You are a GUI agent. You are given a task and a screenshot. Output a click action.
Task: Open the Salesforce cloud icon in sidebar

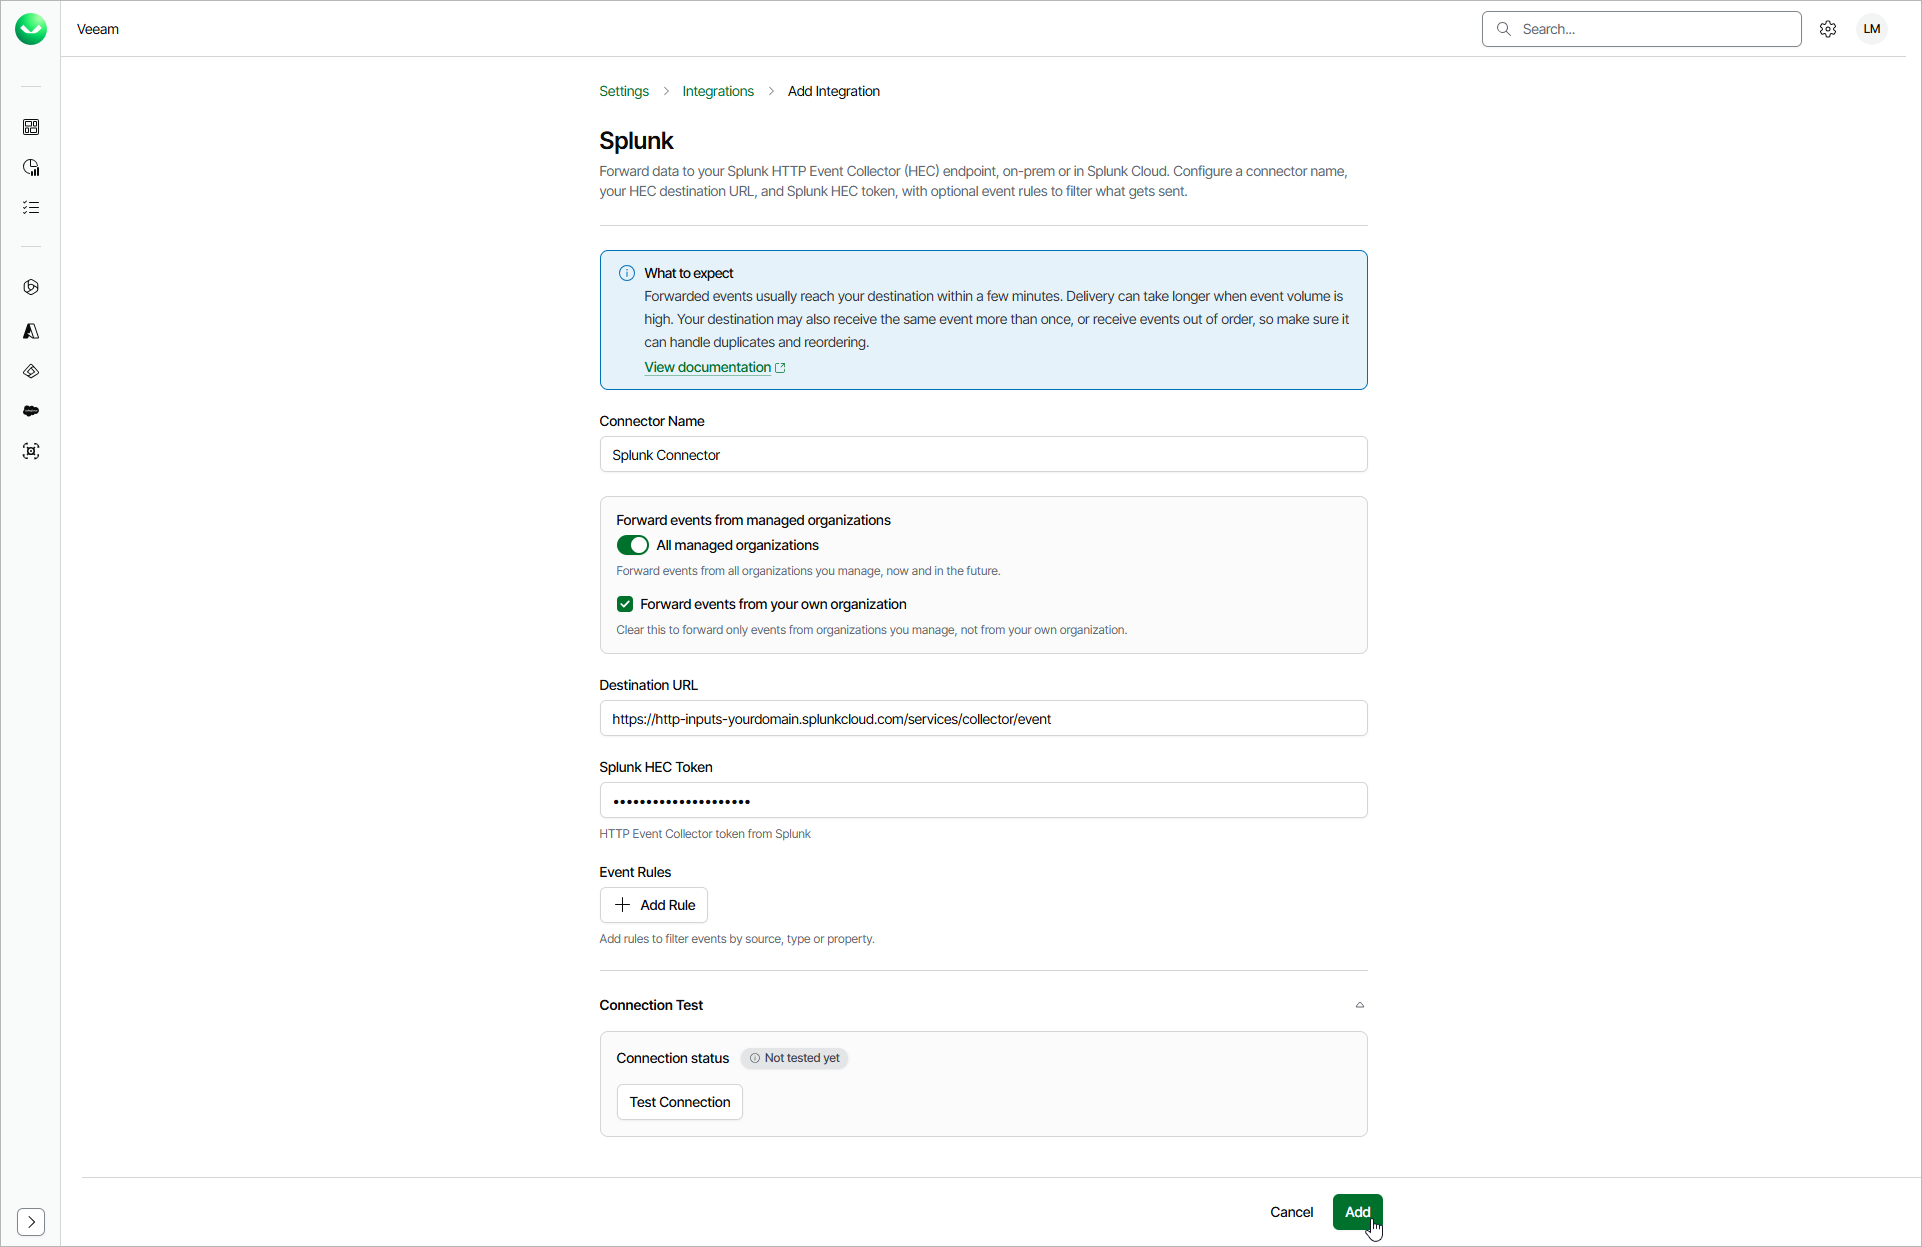[x=31, y=411]
